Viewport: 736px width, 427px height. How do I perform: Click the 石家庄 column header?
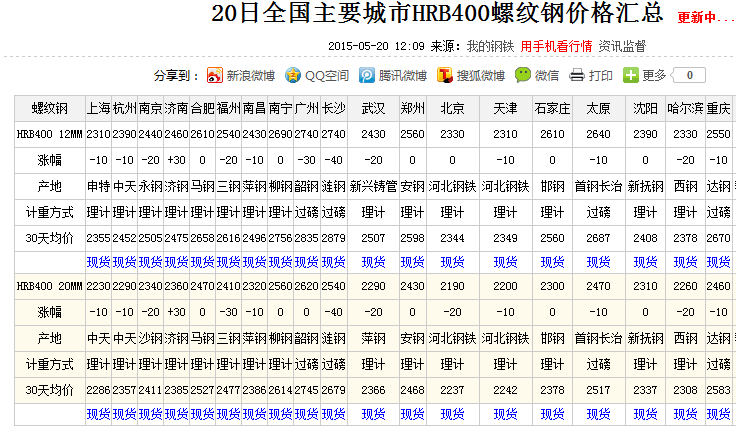tap(552, 108)
